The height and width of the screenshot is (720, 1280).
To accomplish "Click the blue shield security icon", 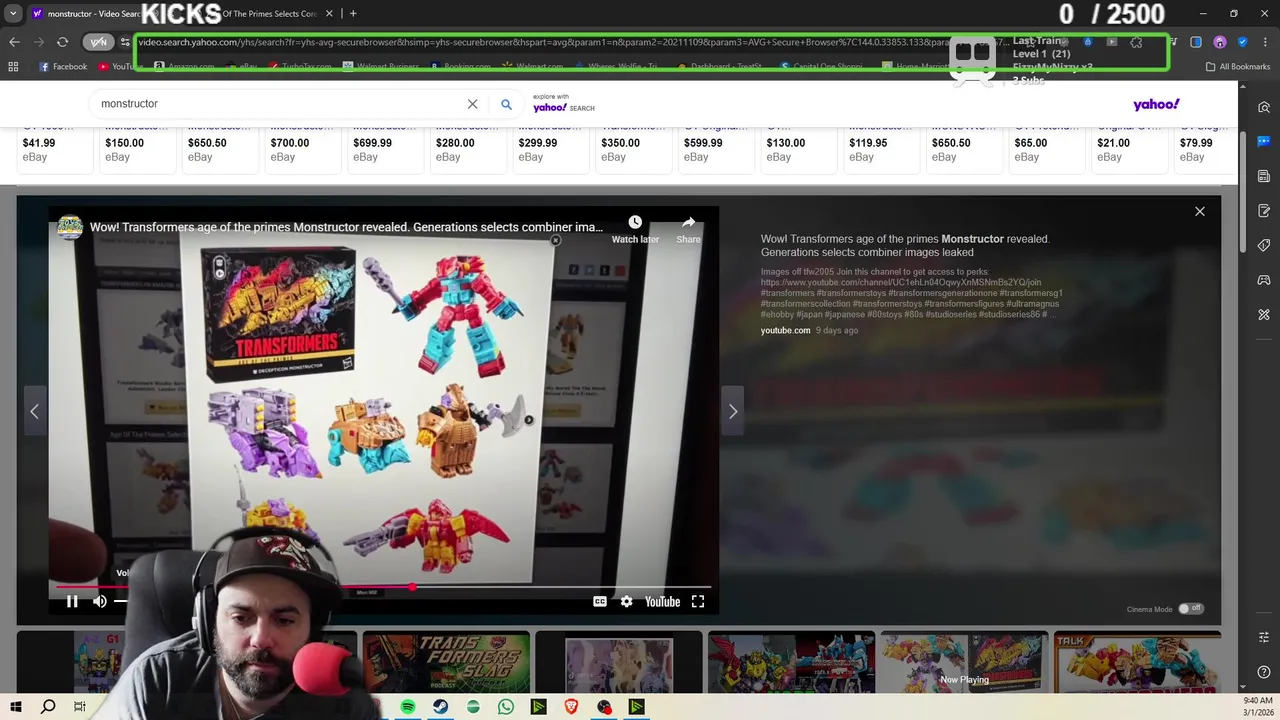I will pyautogui.click(x=1243, y=42).
